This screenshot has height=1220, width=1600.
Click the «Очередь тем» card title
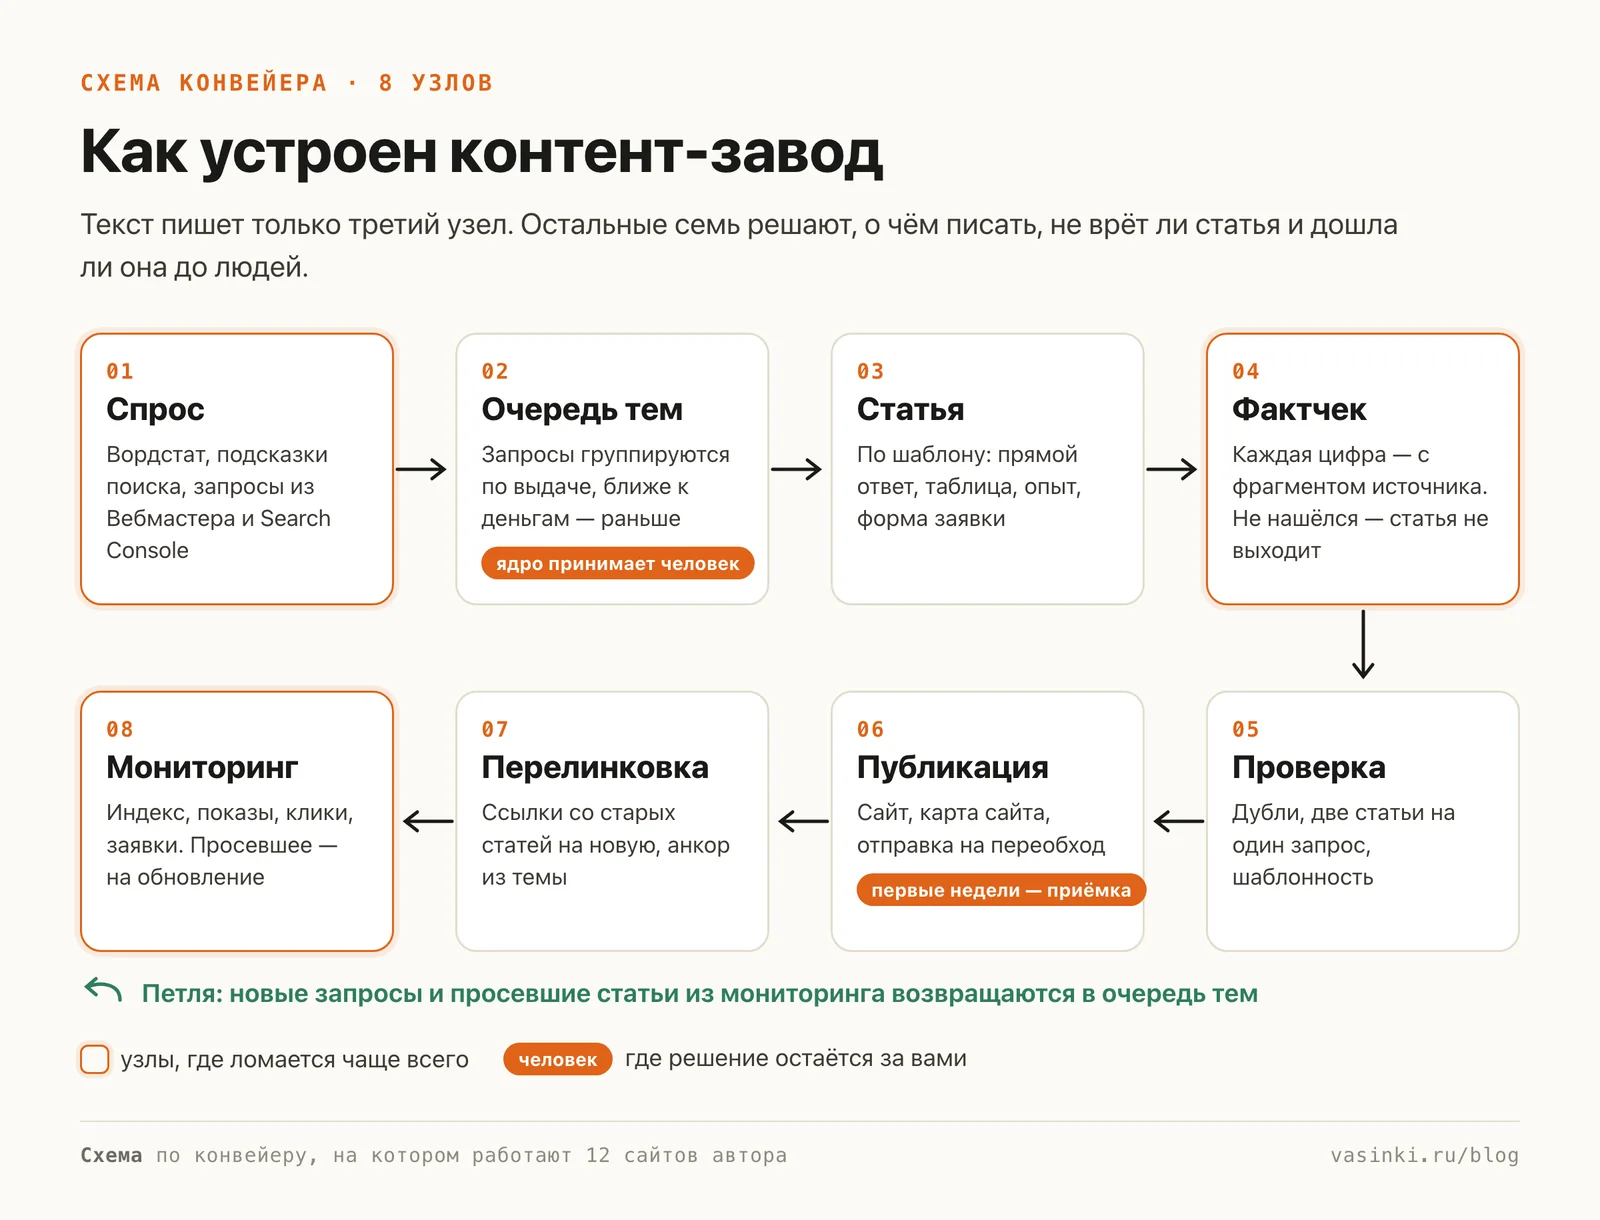[x=582, y=409]
